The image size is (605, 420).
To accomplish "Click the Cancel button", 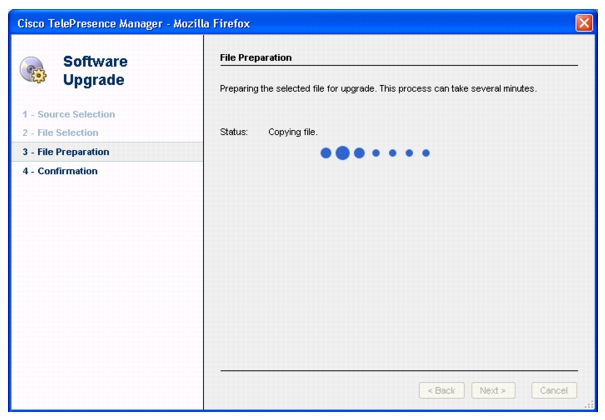I will pyautogui.click(x=554, y=391).
